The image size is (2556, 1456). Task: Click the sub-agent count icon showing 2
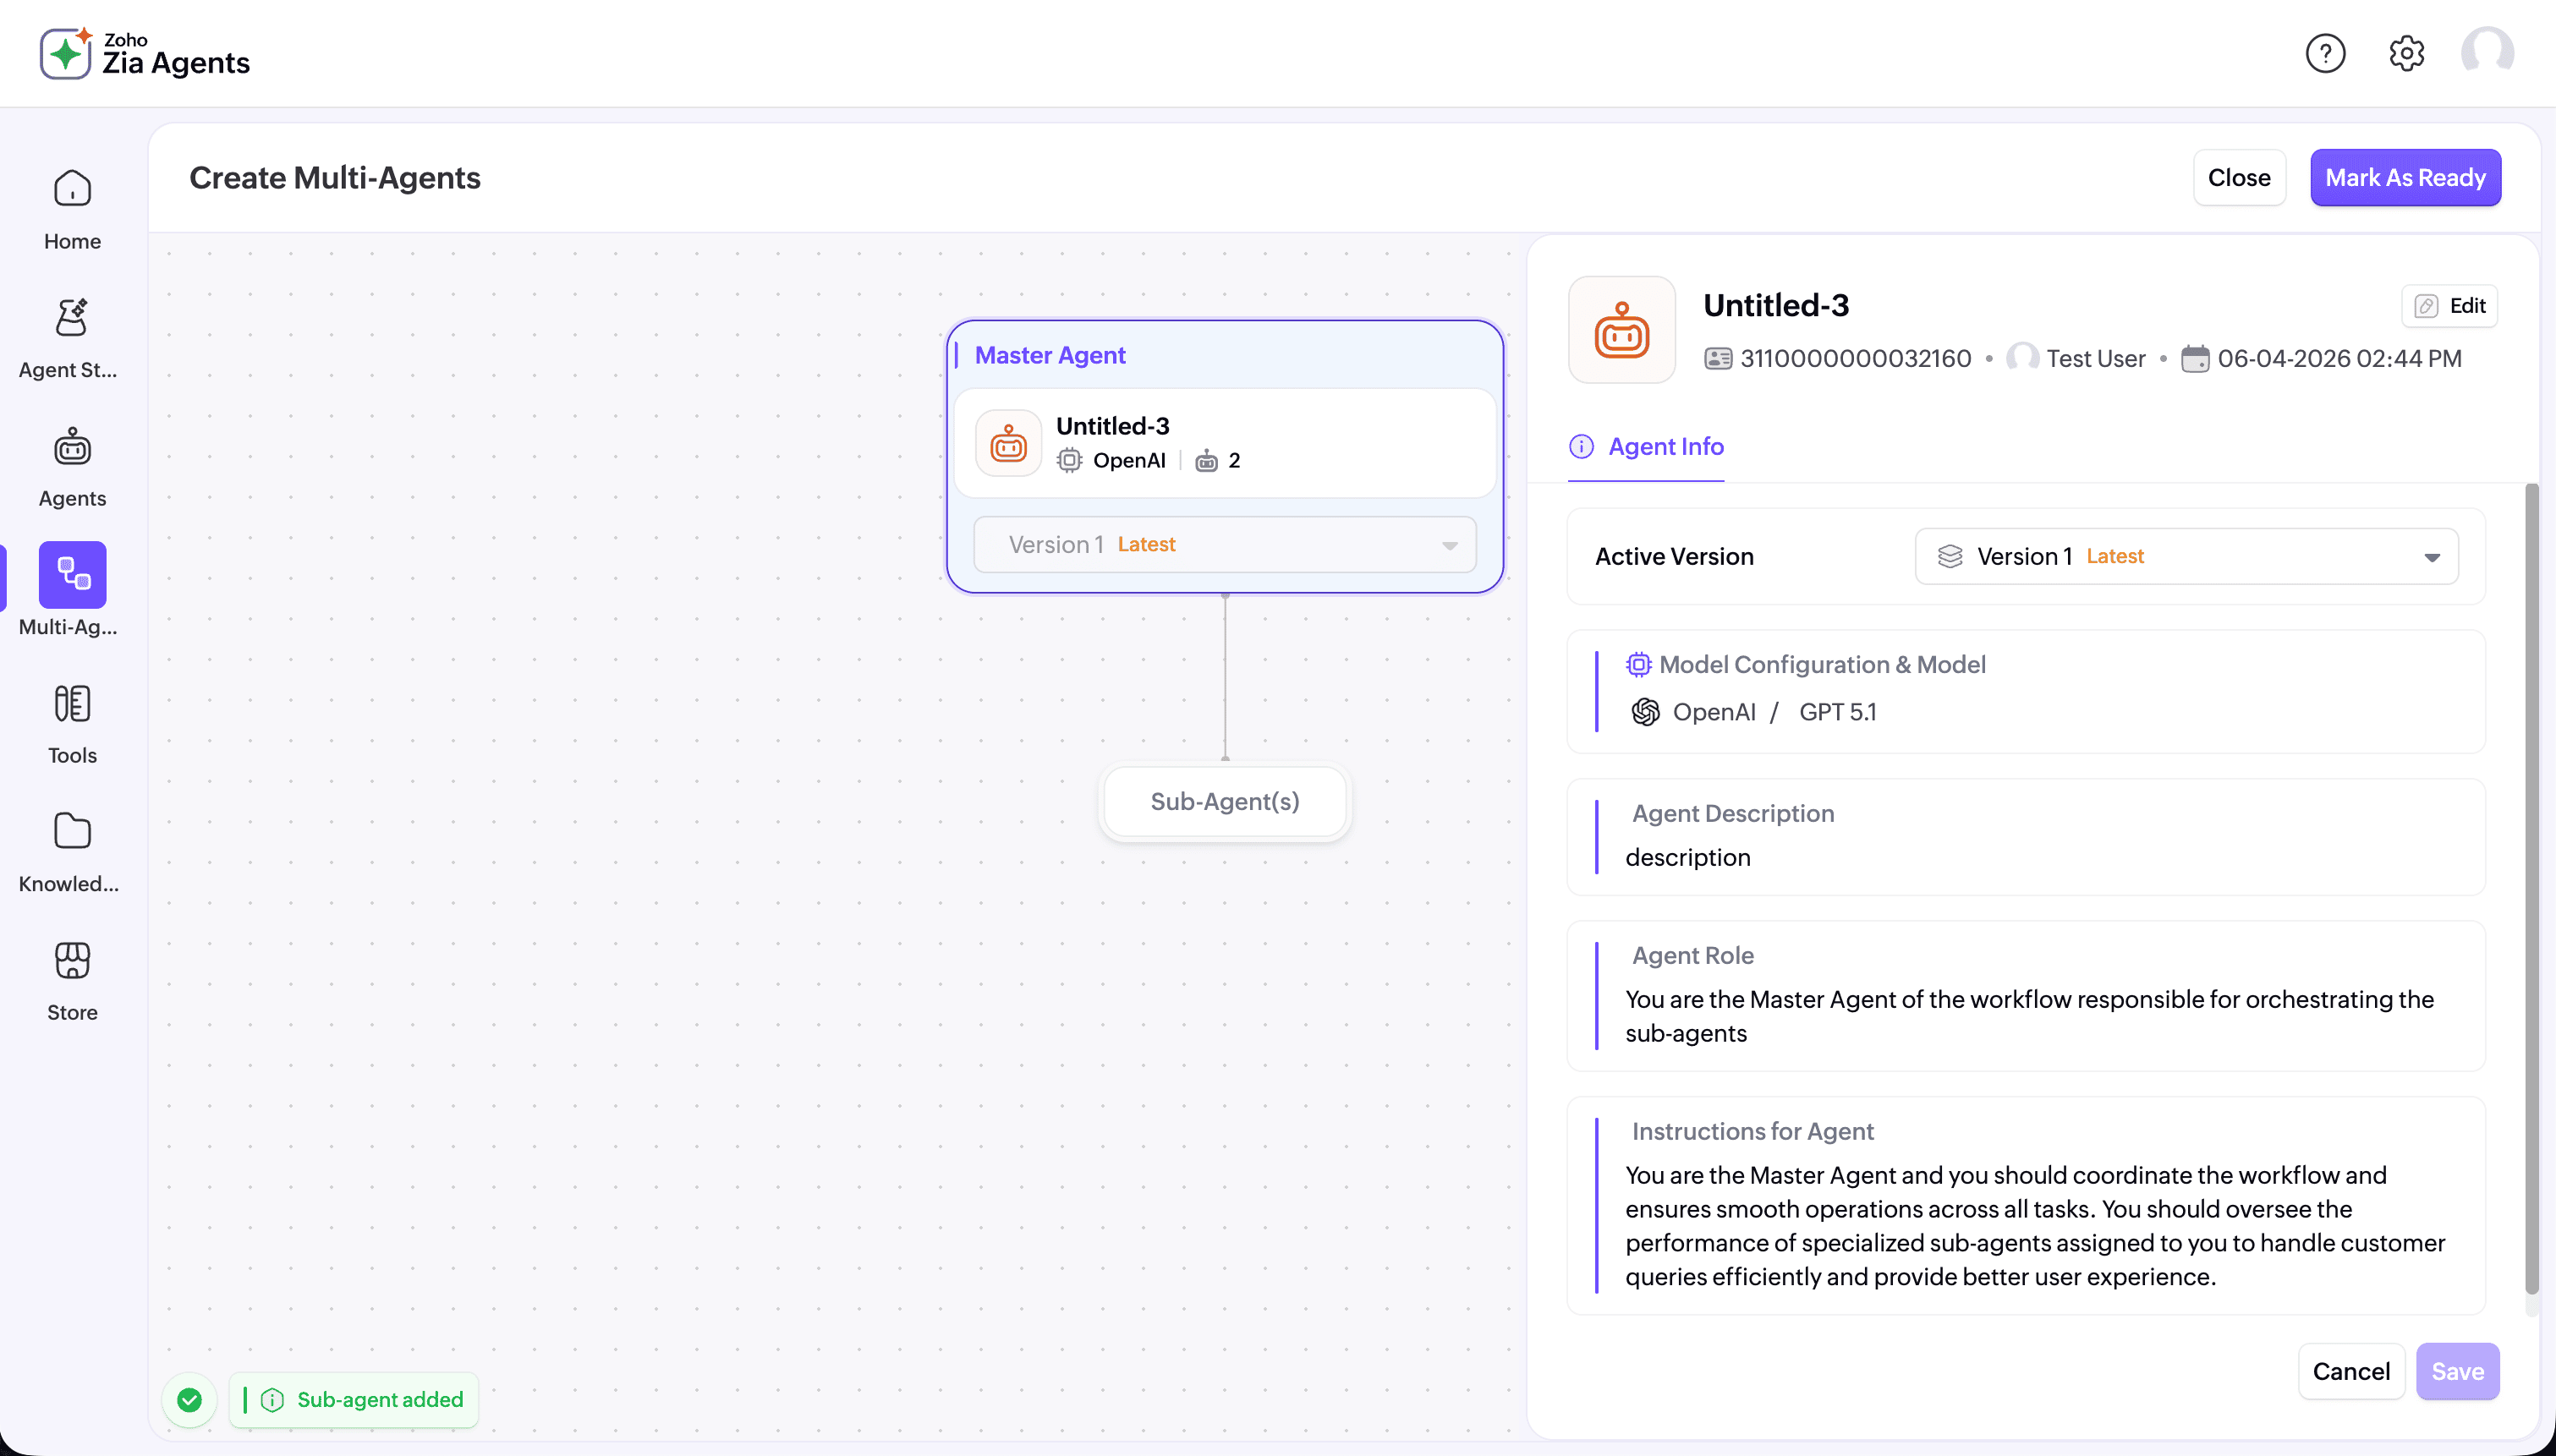coord(1207,461)
